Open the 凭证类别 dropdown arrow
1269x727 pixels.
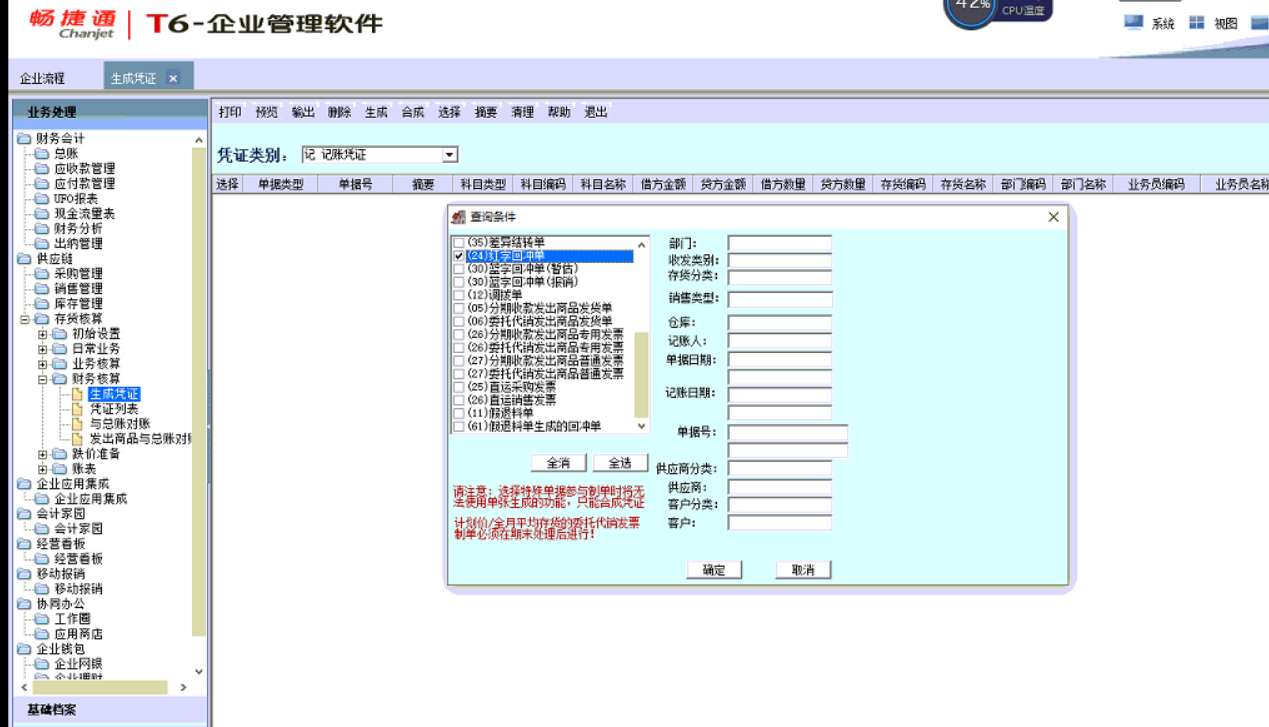pyautogui.click(x=450, y=155)
